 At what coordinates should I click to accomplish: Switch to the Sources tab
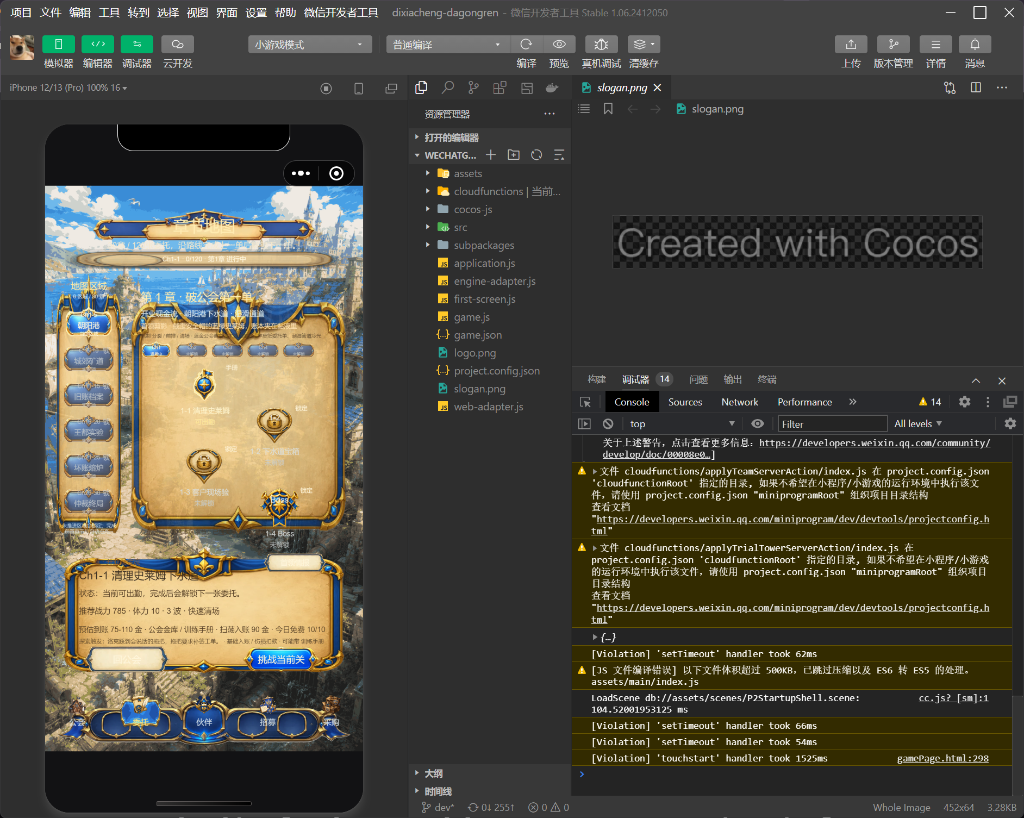[685, 402]
